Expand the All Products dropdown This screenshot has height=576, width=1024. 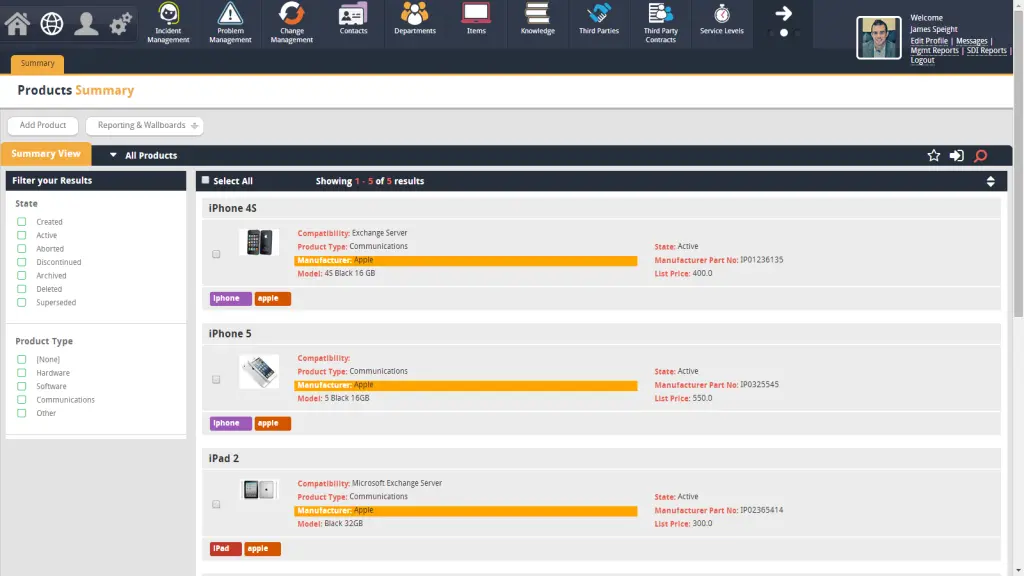[143, 155]
